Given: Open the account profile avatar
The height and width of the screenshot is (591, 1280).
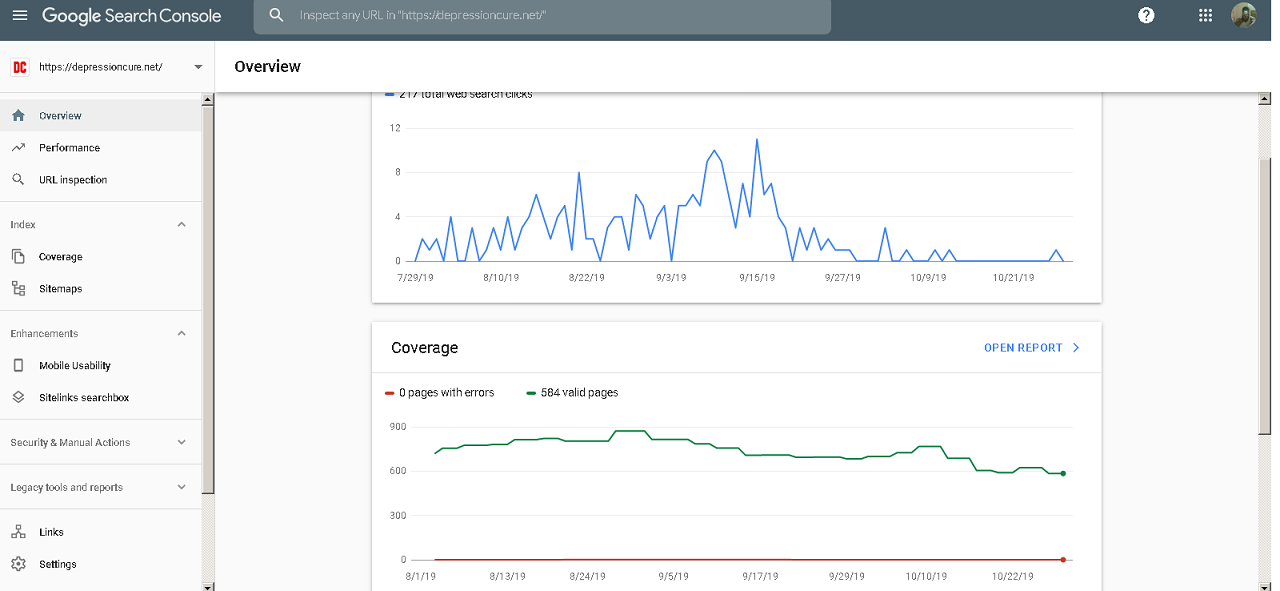Looking at the screenshot, I should pyautogui.click(x=1244, y=16).
